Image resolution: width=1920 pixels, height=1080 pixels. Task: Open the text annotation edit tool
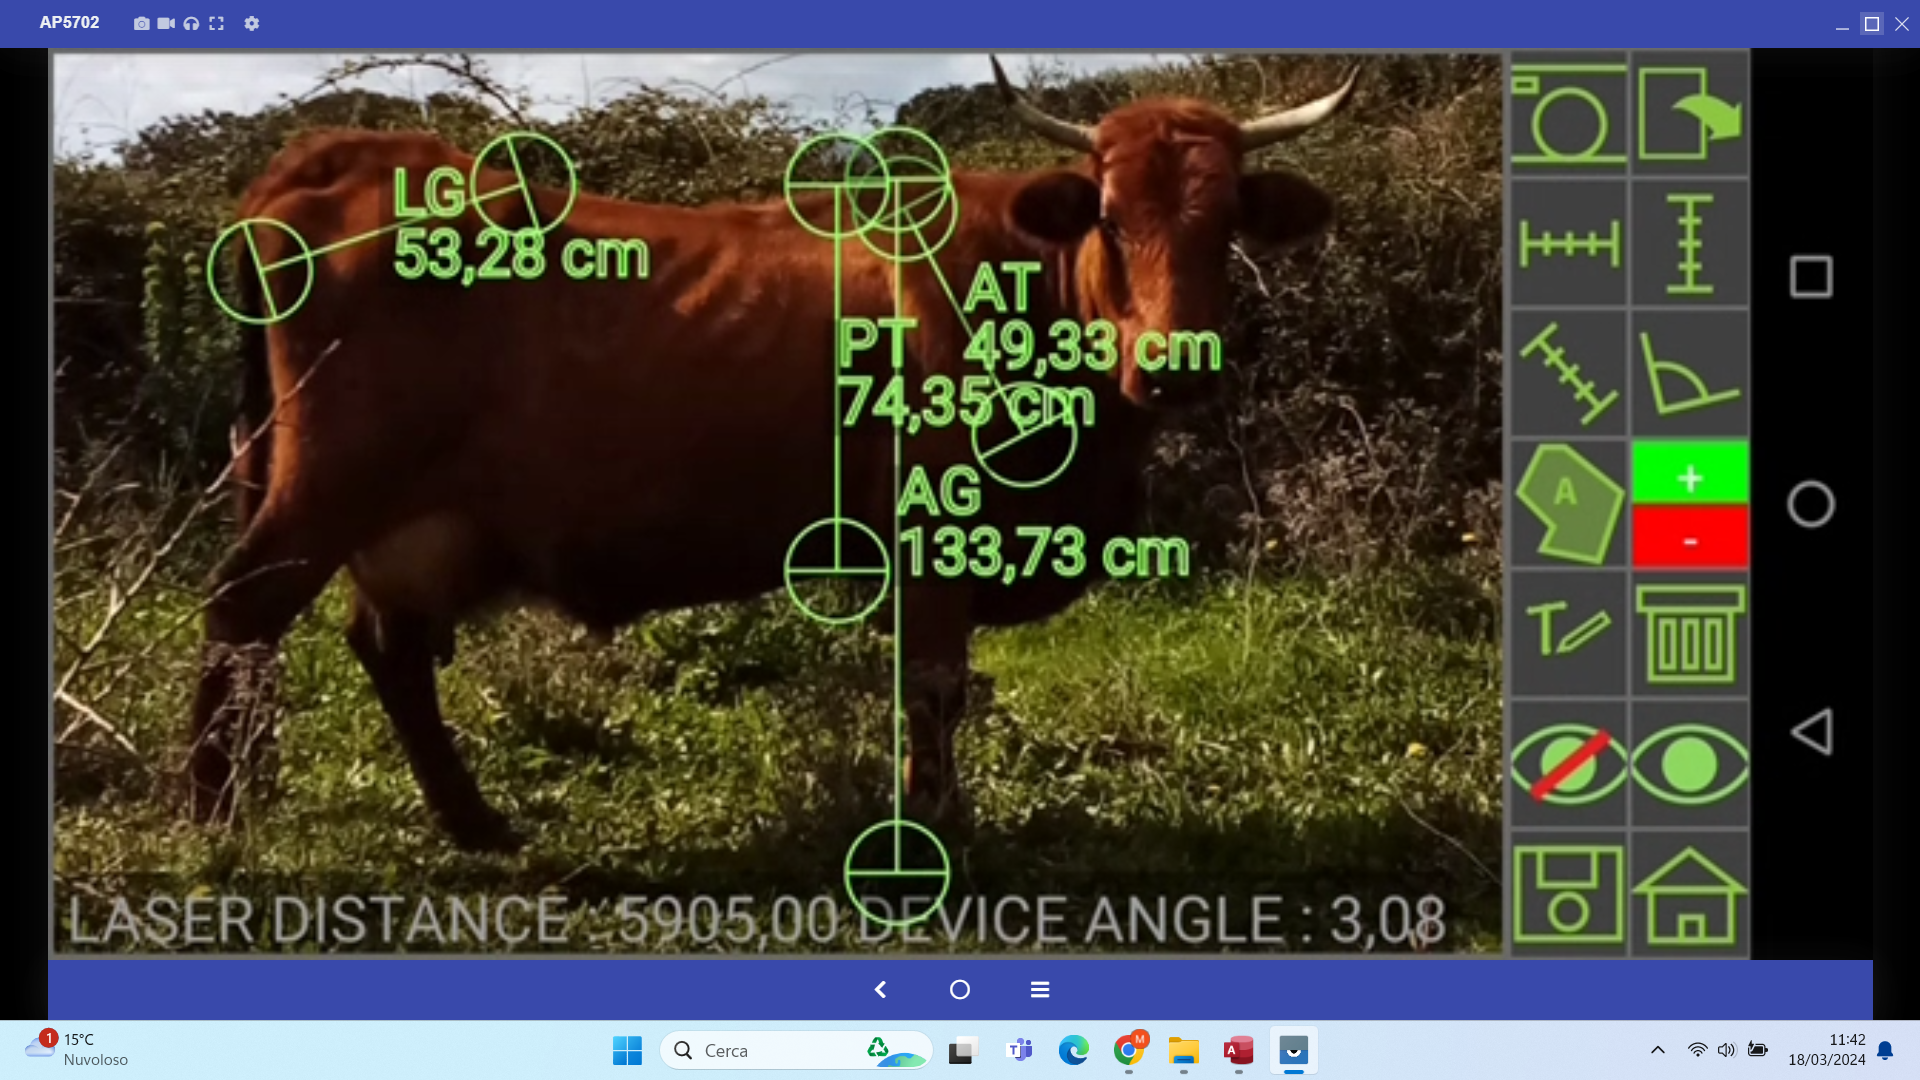click(1568, 633)
